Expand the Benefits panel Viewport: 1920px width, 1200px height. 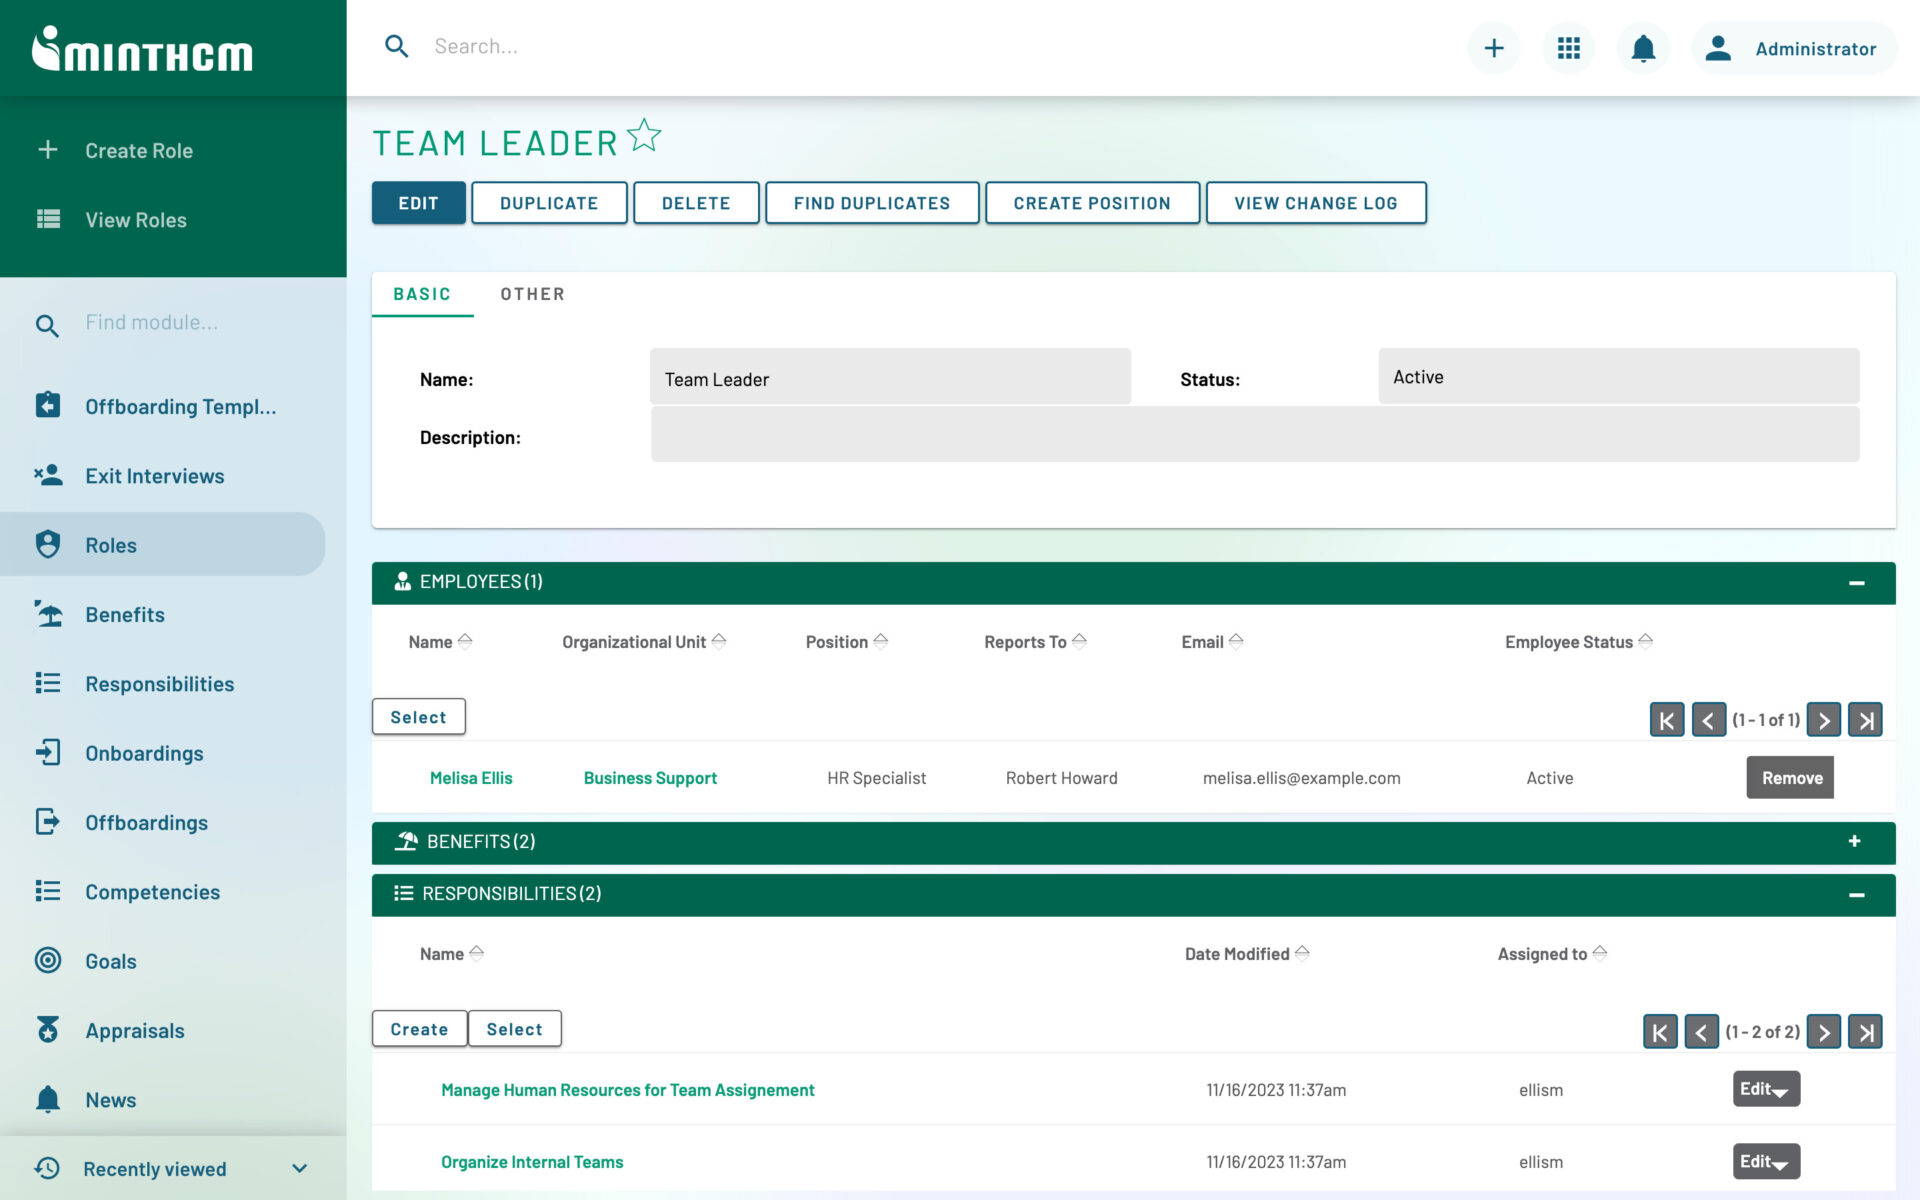click(x=1857, y=842)
